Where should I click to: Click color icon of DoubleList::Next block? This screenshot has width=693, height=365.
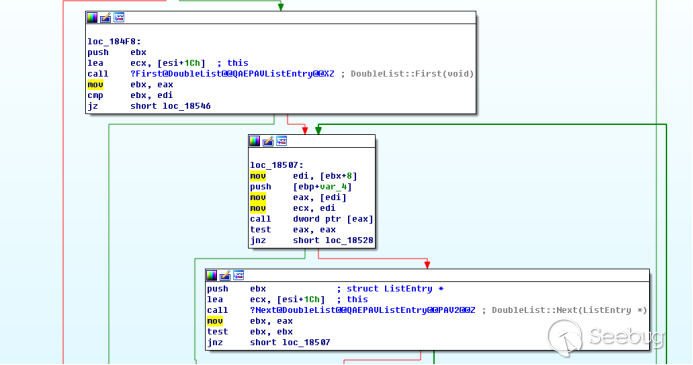pyautogui.click(x=212, y=275)
